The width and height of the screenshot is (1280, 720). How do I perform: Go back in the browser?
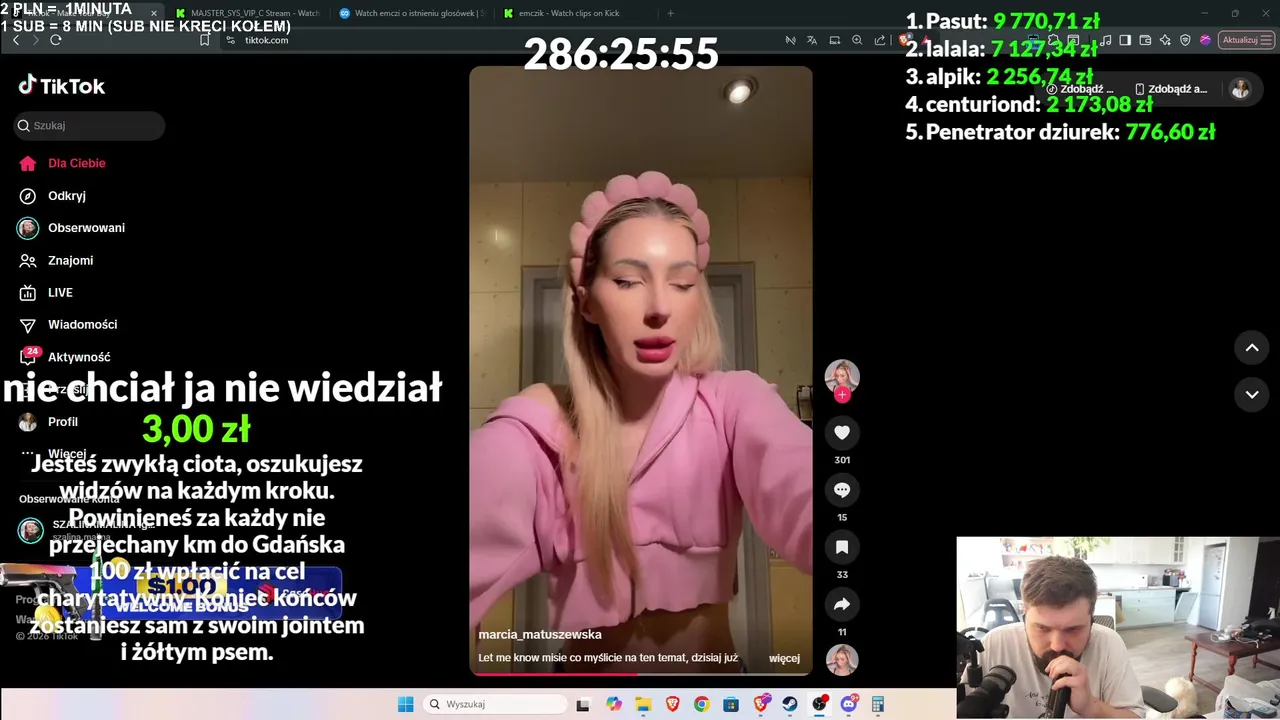click(16, 40)
